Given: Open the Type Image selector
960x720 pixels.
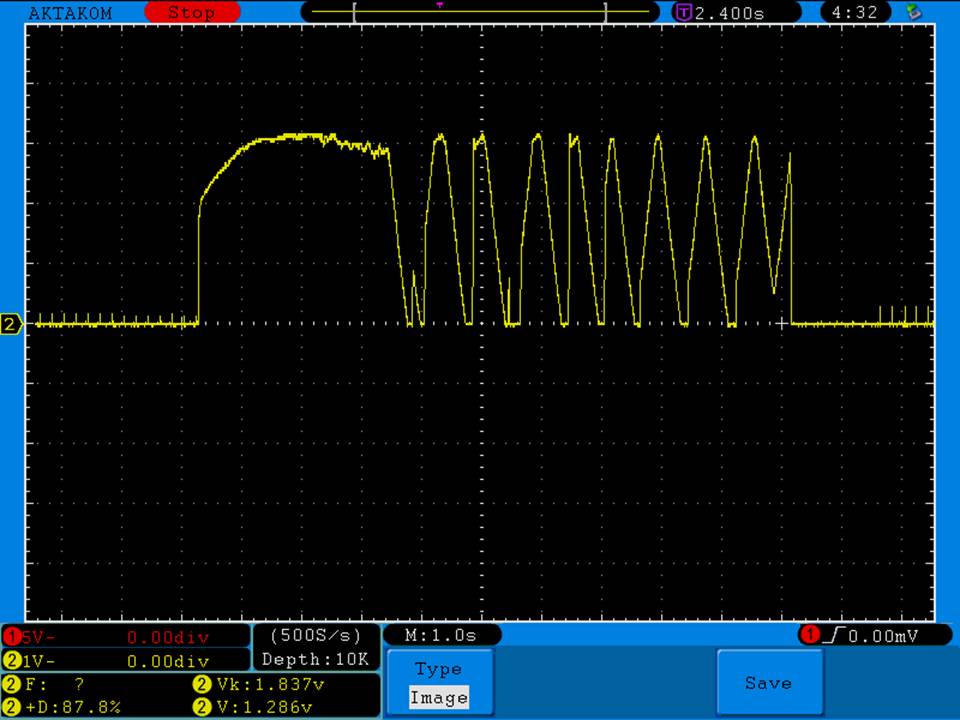Looking at the screenshot, I should pyautogui.click(x=438, y=683).
